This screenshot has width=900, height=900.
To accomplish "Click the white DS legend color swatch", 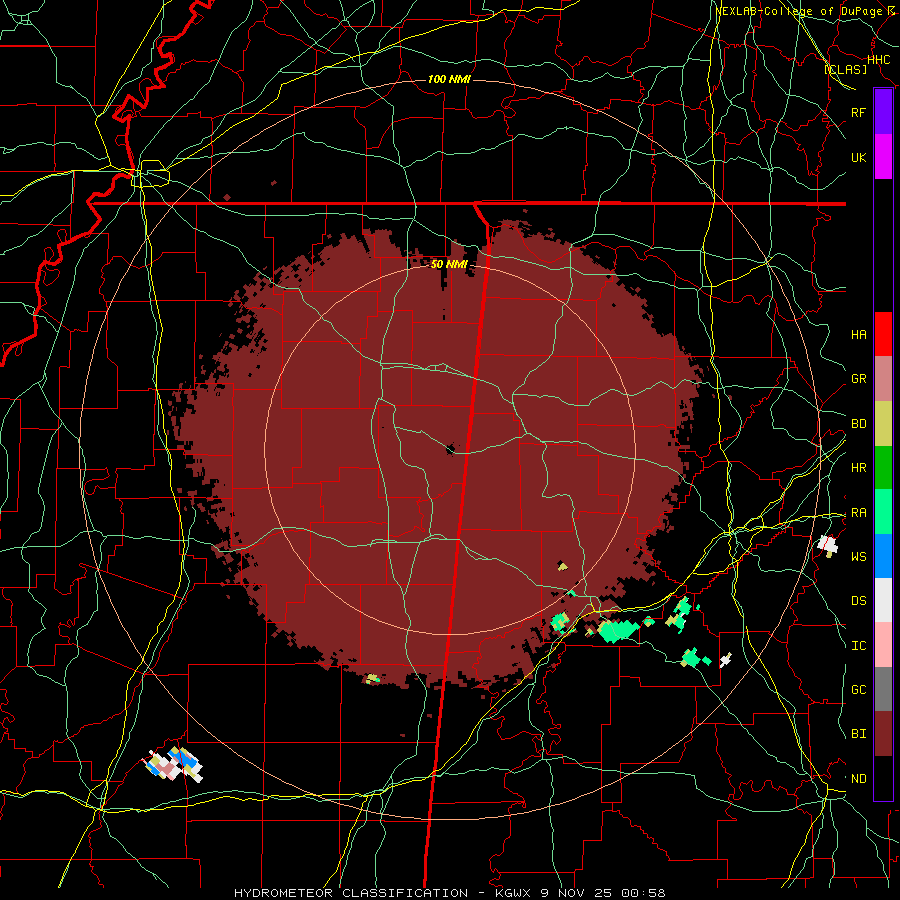I will pos(883,600).
